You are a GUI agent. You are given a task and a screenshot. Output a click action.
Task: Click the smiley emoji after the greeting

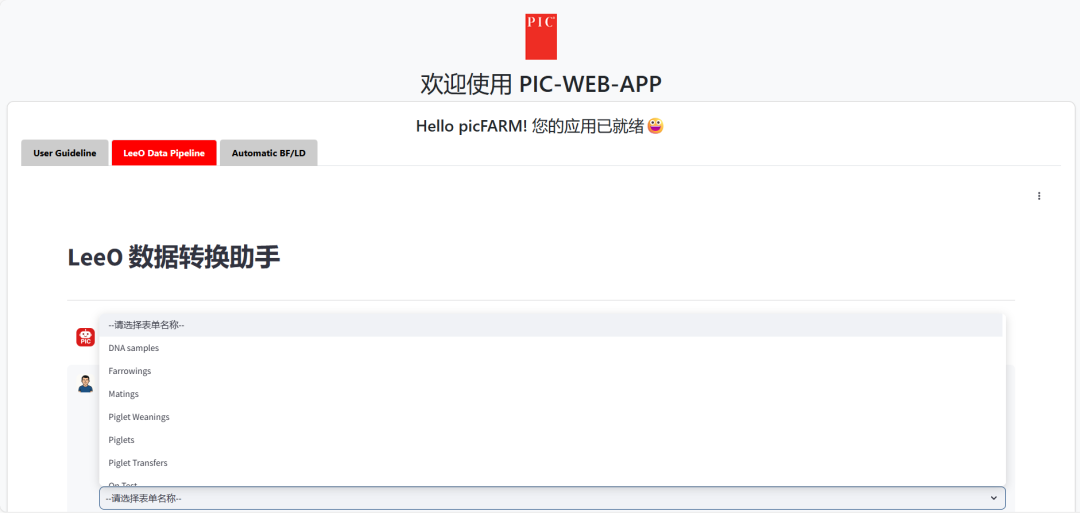(x=656, y=126)
